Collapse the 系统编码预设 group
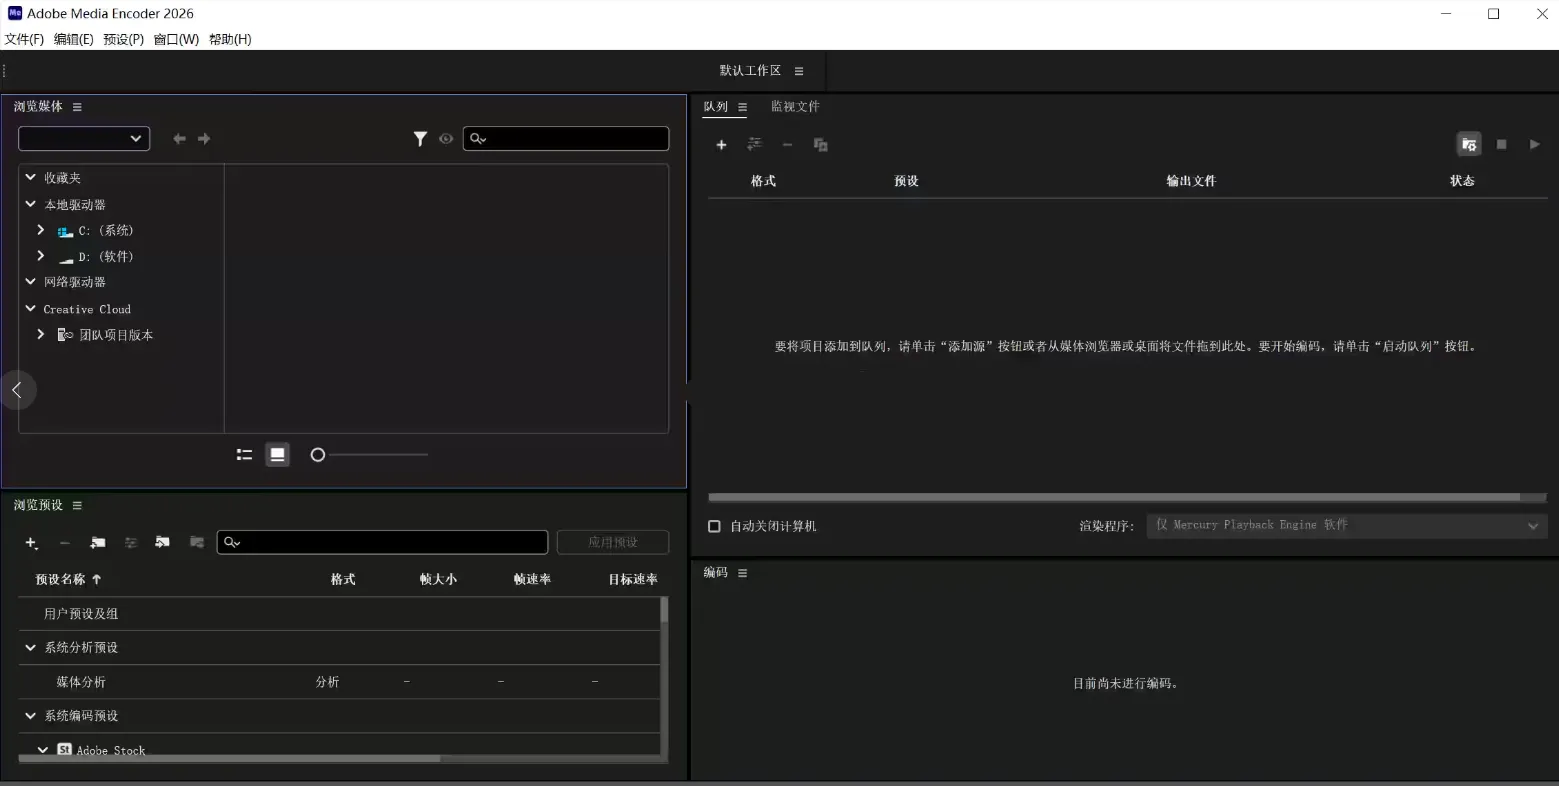The height and width of the screenshot is (786, 1559). [29, 716]
